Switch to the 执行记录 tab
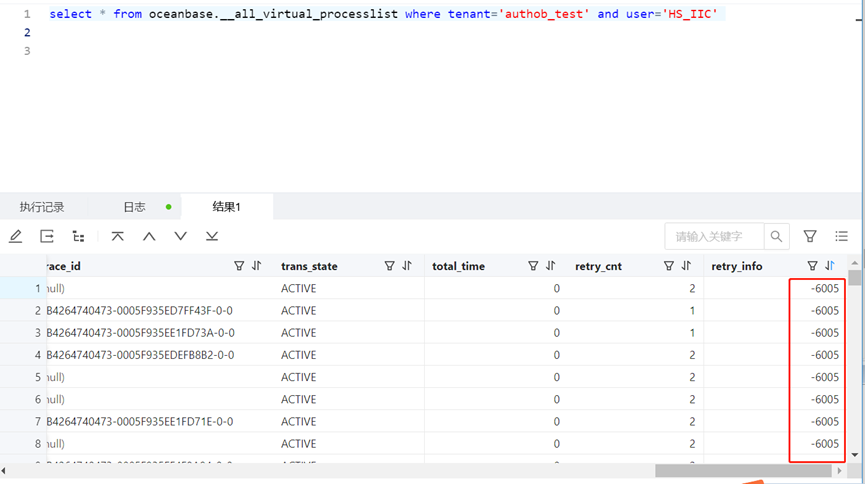 pos(42,207)
